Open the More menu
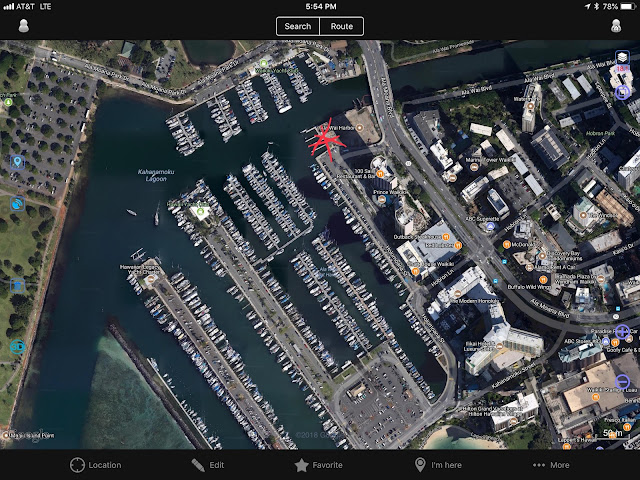The width and height of the screenshot is (640, 480). coord(551,465)
